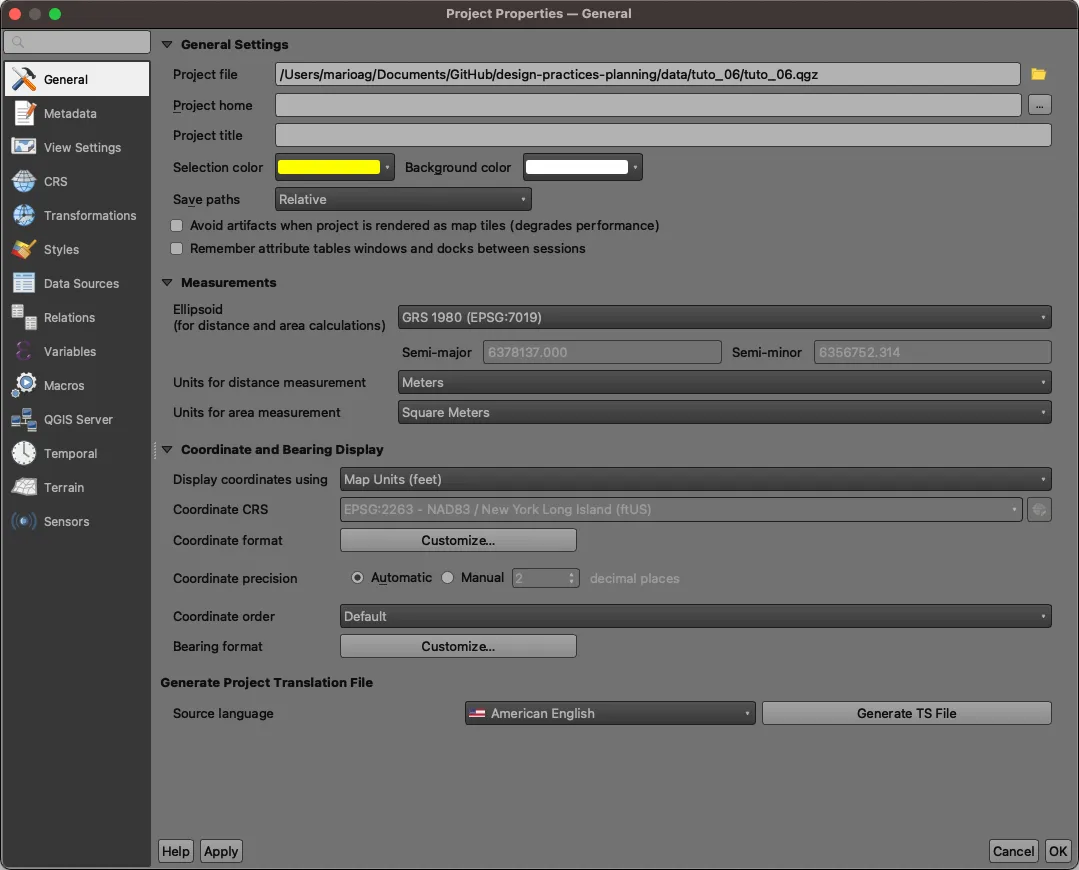The image size is (1079, 870).
Task: Select Manual coordinate precision
Action: tap(448, 577)
